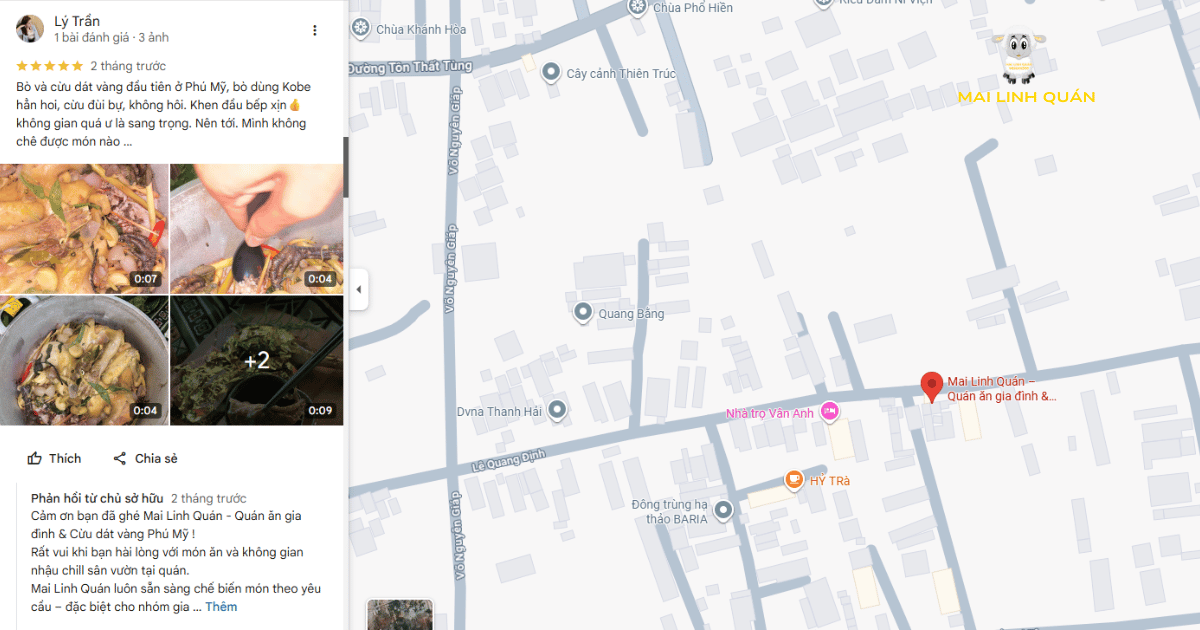Image resolution: width=1200 pixels, height=630 pixels.
Task: Select the Dvna Thanh Hải map marker
Action: click(x=557, y=409)
